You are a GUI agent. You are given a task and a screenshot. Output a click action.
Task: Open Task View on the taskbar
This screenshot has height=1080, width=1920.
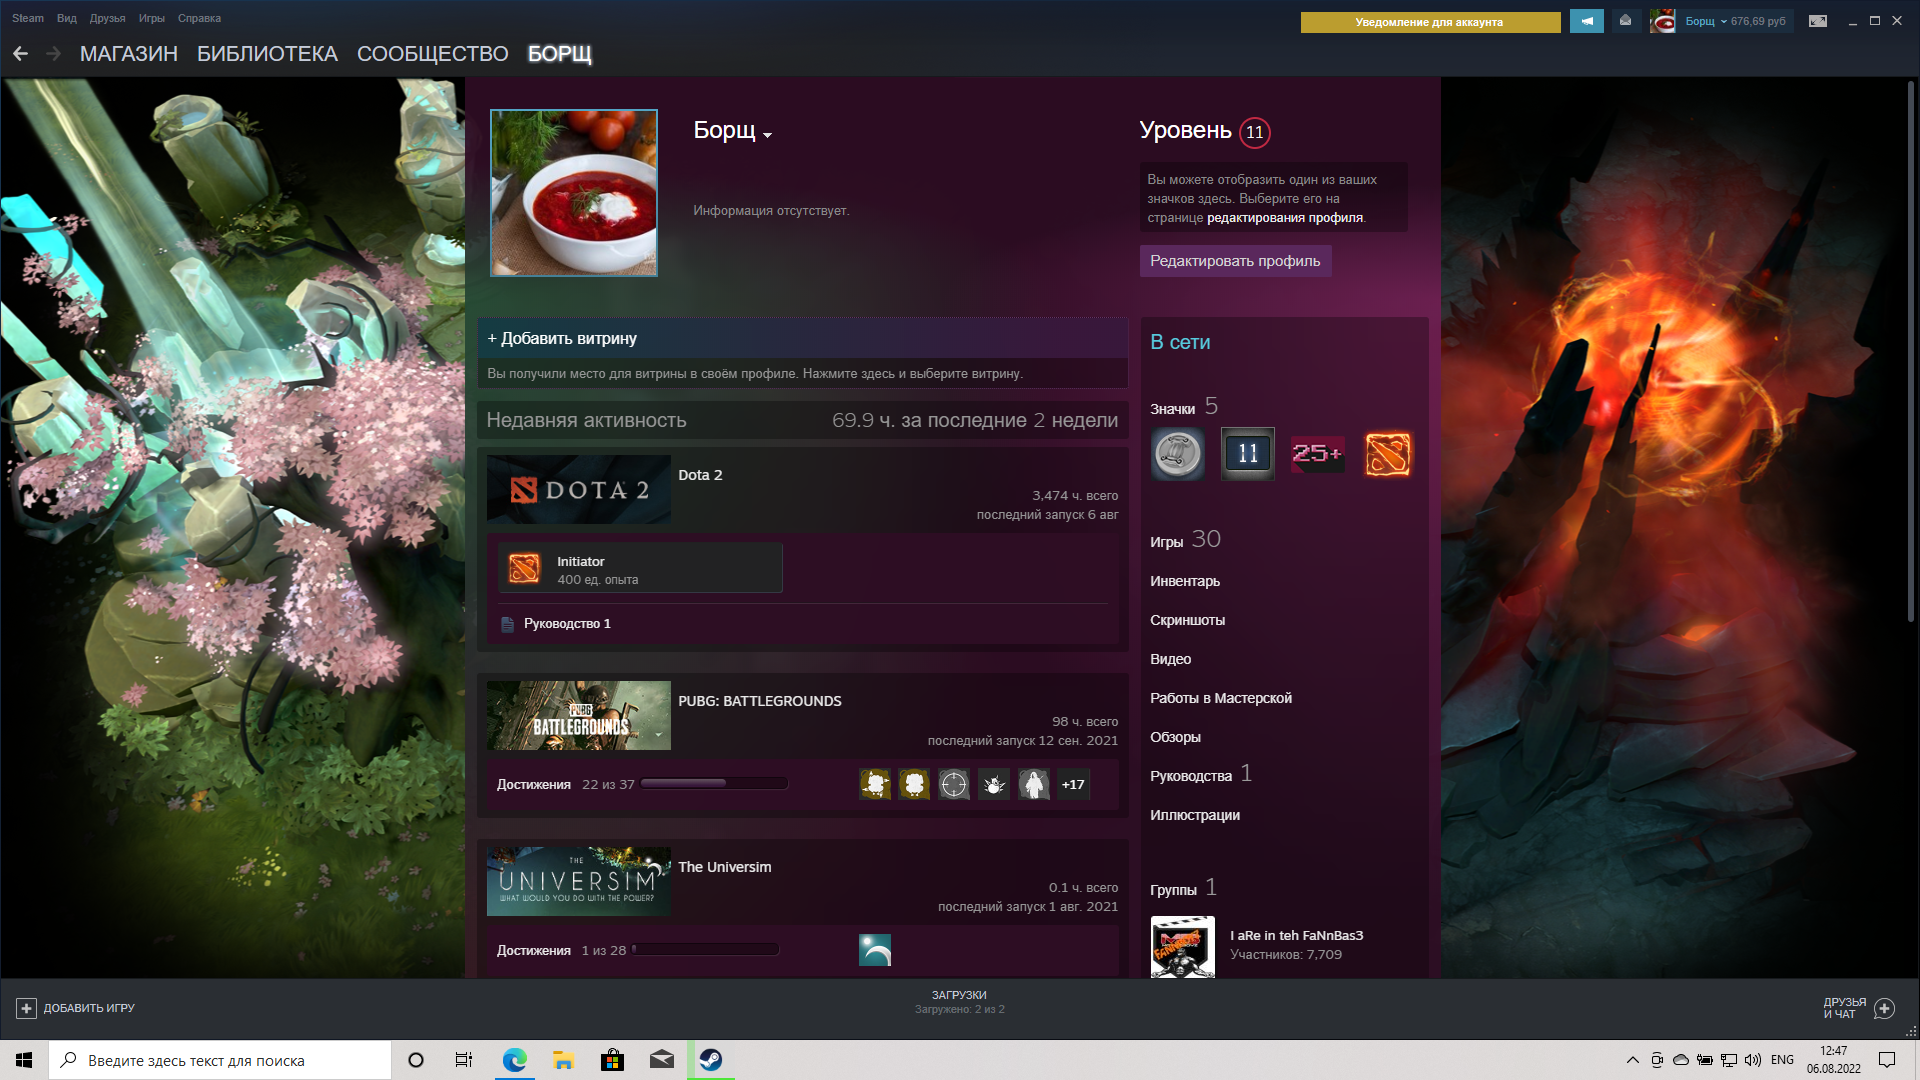click(x=464, y=1060)
